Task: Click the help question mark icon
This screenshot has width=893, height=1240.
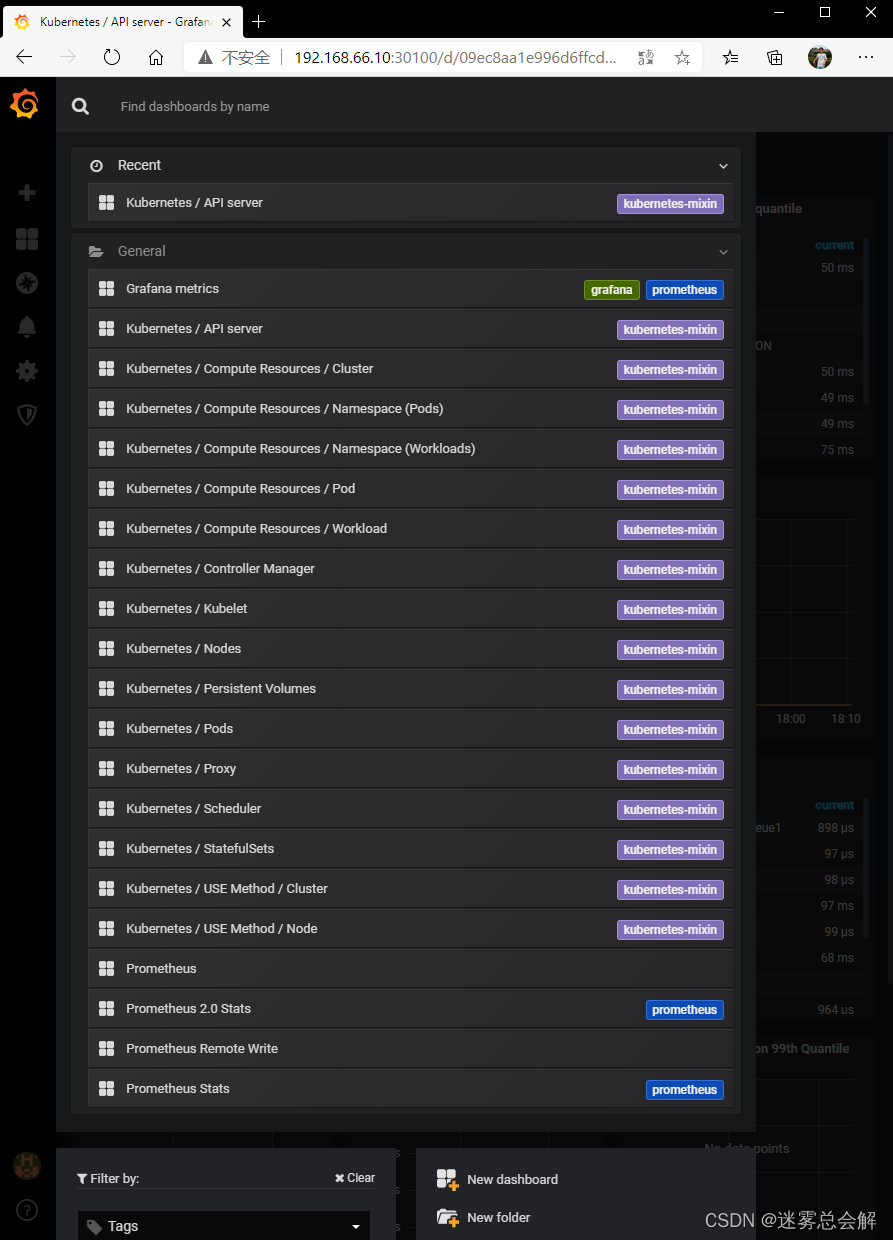Action: point(27,1209)
